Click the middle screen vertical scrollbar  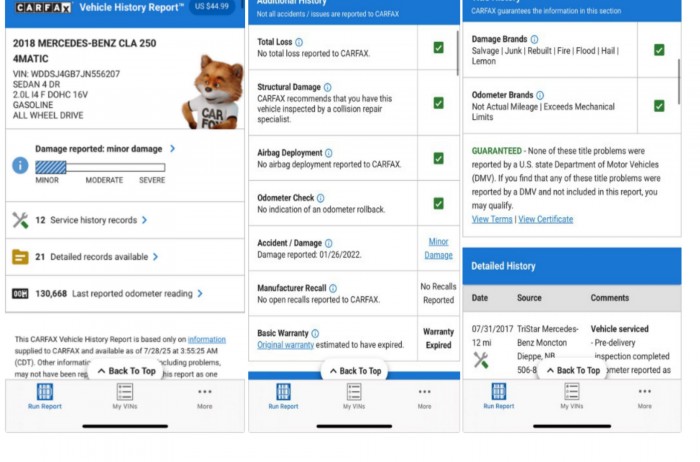point(458,53)
